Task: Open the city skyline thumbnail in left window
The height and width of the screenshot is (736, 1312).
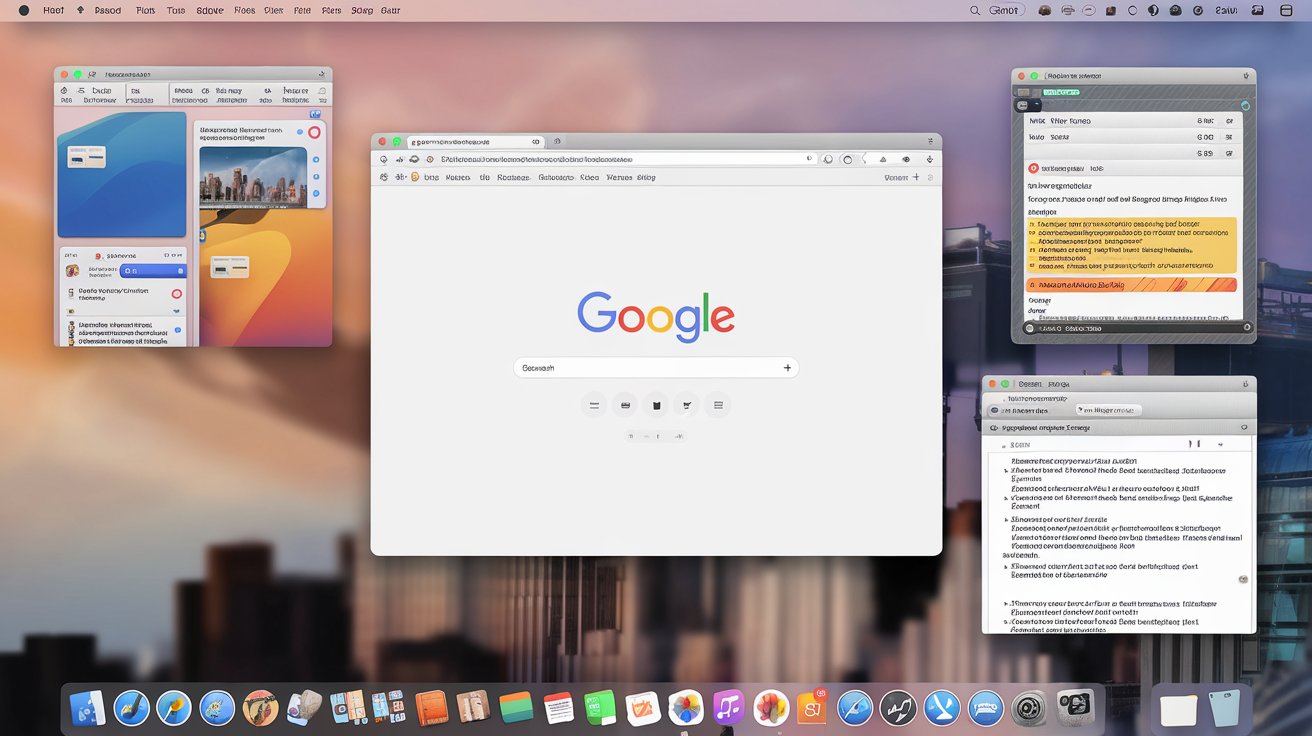Action: pyautogui.click(x=253, y=177)
